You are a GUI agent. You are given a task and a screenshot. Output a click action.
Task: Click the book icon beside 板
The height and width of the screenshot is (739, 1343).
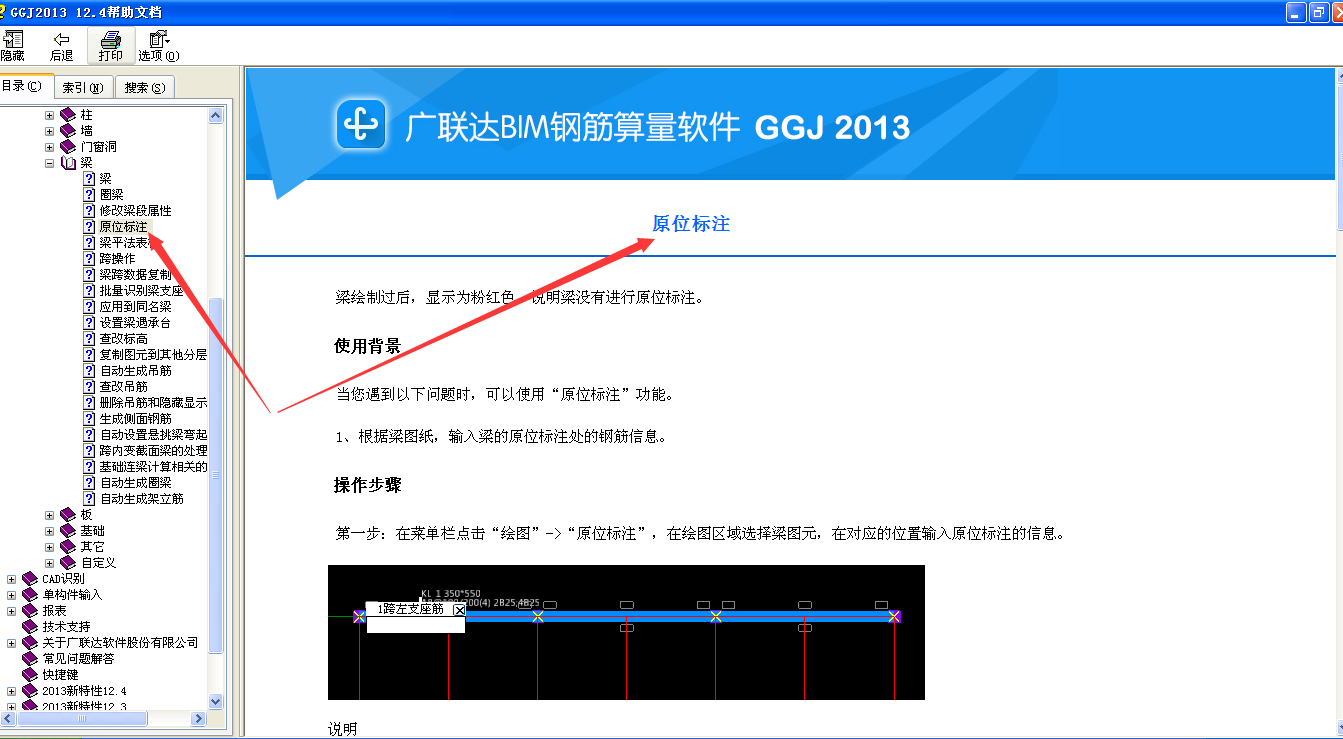[x=68, y=515]
